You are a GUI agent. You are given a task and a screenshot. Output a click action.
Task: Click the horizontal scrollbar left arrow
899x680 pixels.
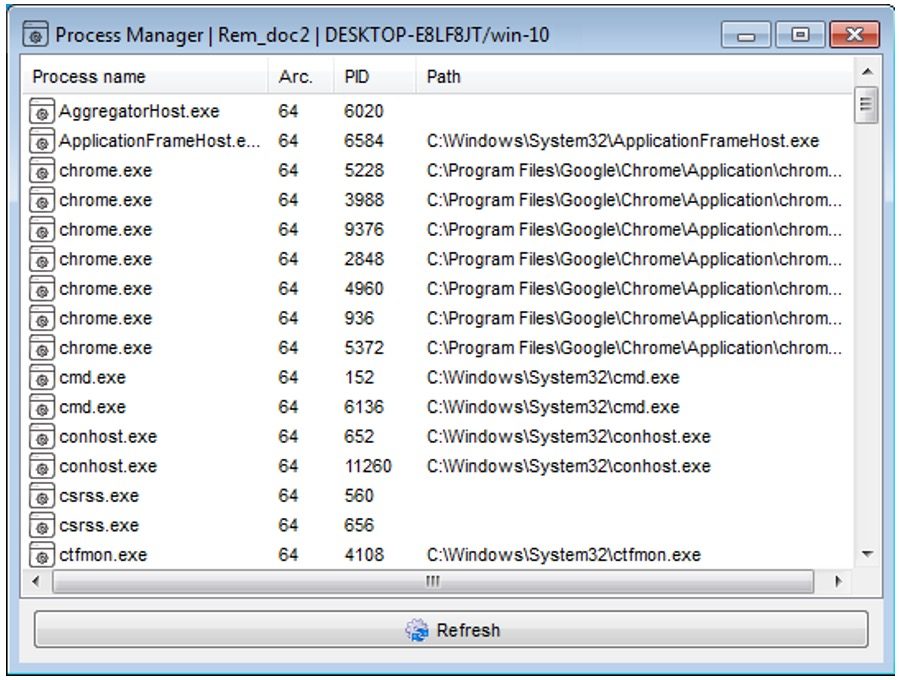pyautogui.click(x=38, y=581)
